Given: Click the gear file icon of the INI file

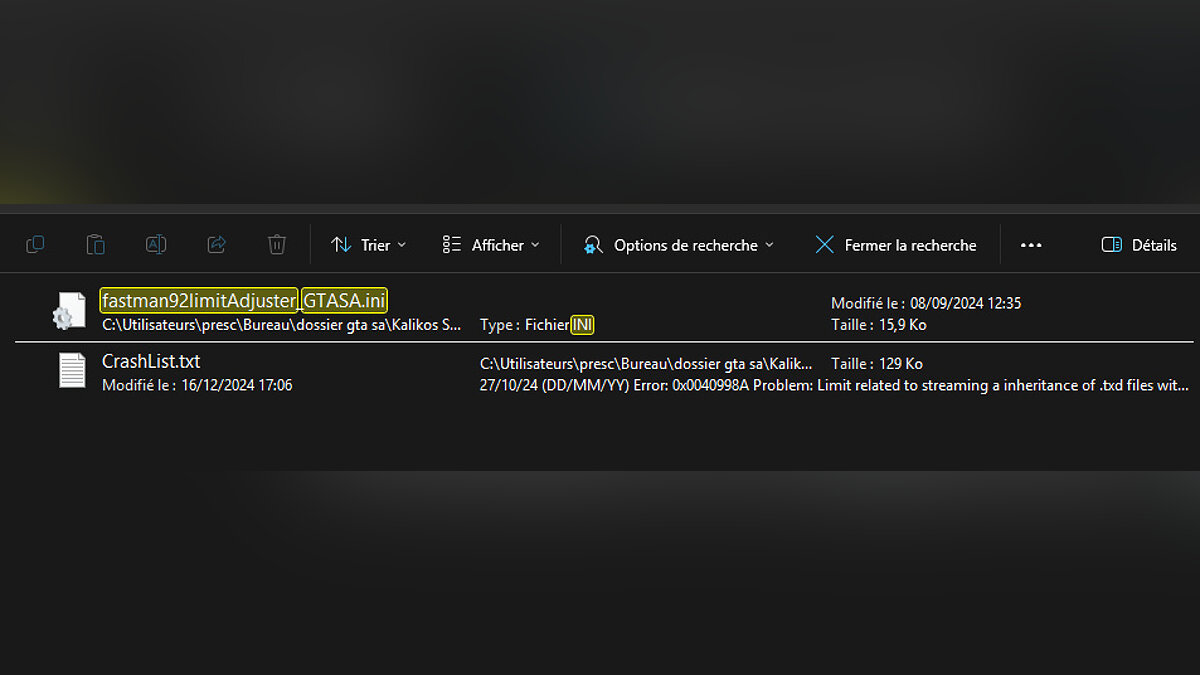Looking at the screenshot, I should pyautogui.click(x=69, y=311).
